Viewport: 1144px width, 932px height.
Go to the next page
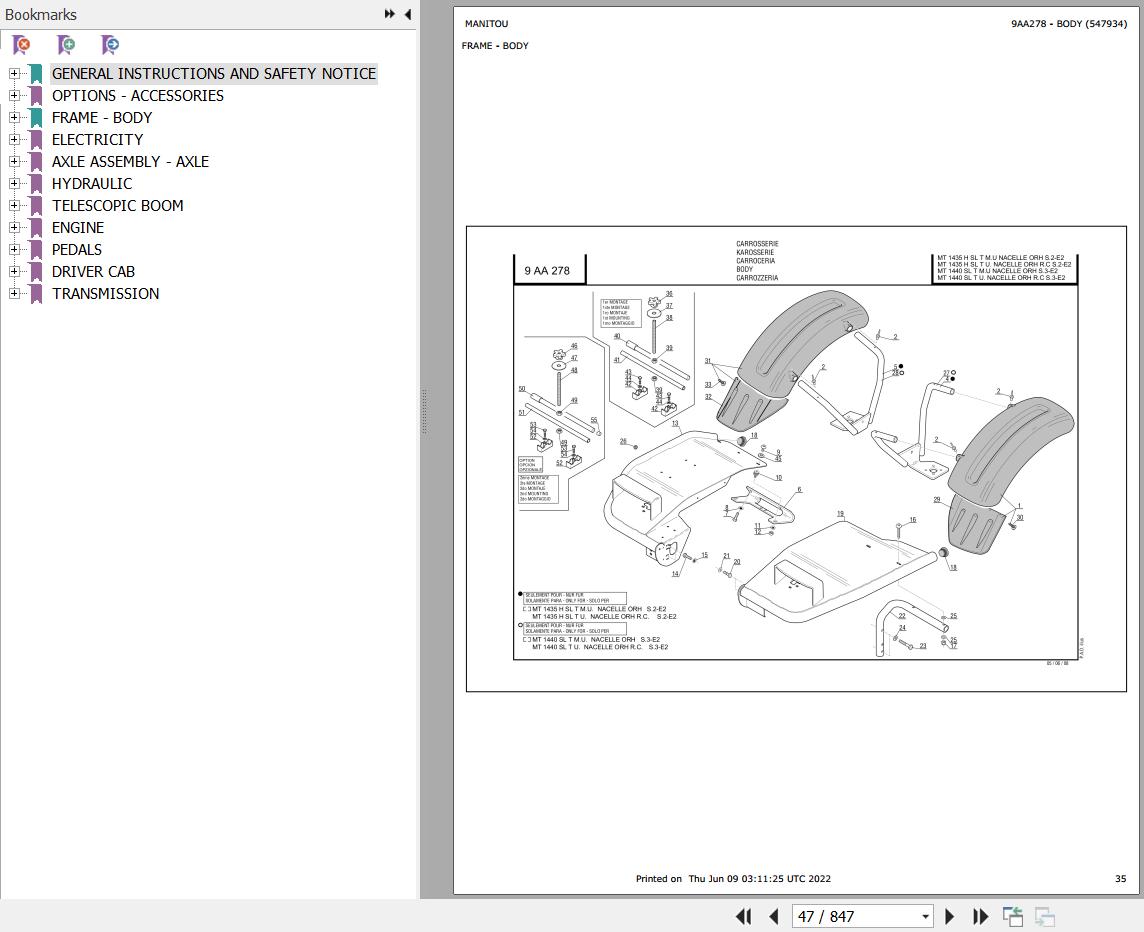(949, 916)
